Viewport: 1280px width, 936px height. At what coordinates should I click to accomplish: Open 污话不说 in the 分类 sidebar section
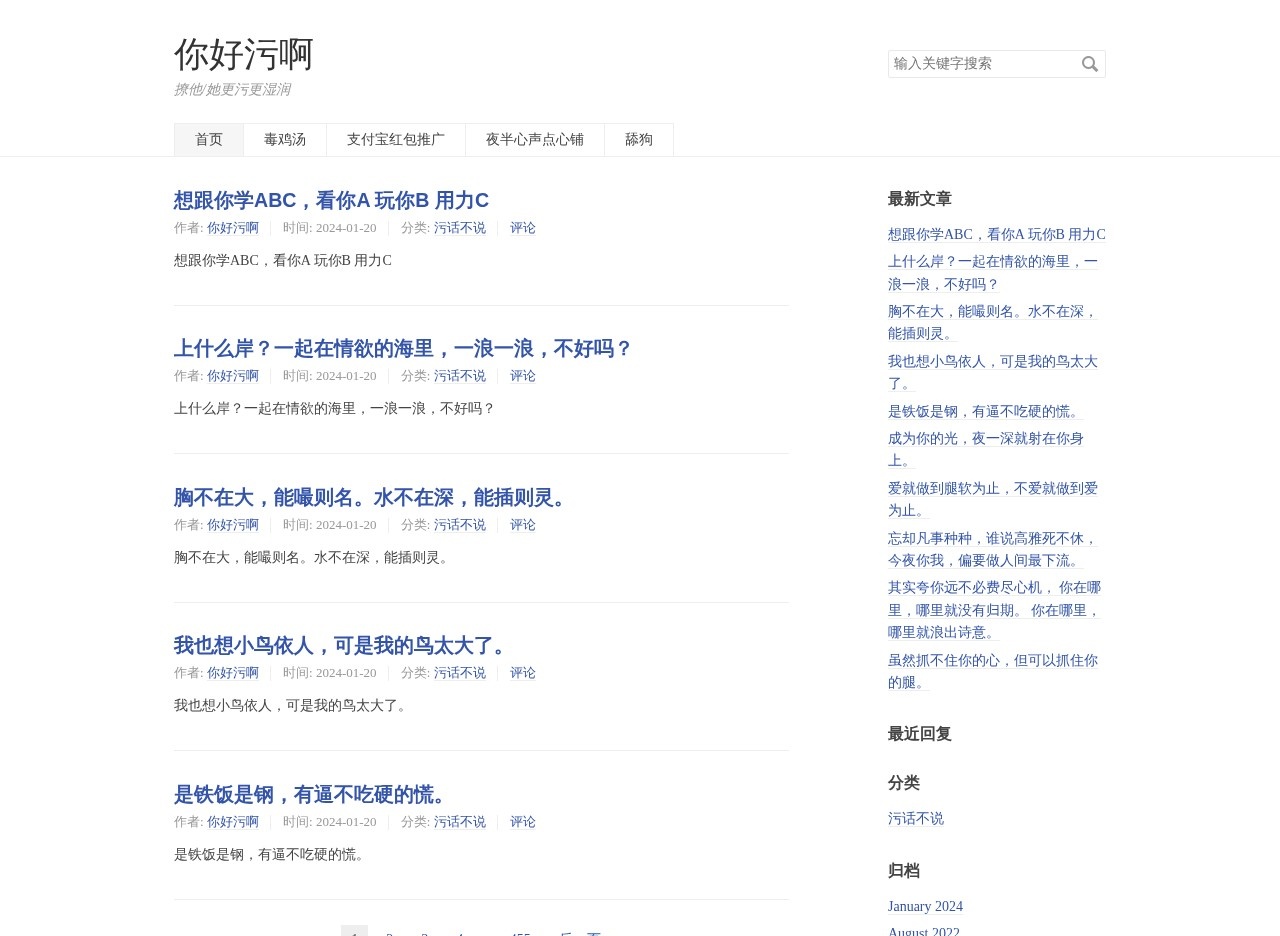915,818
